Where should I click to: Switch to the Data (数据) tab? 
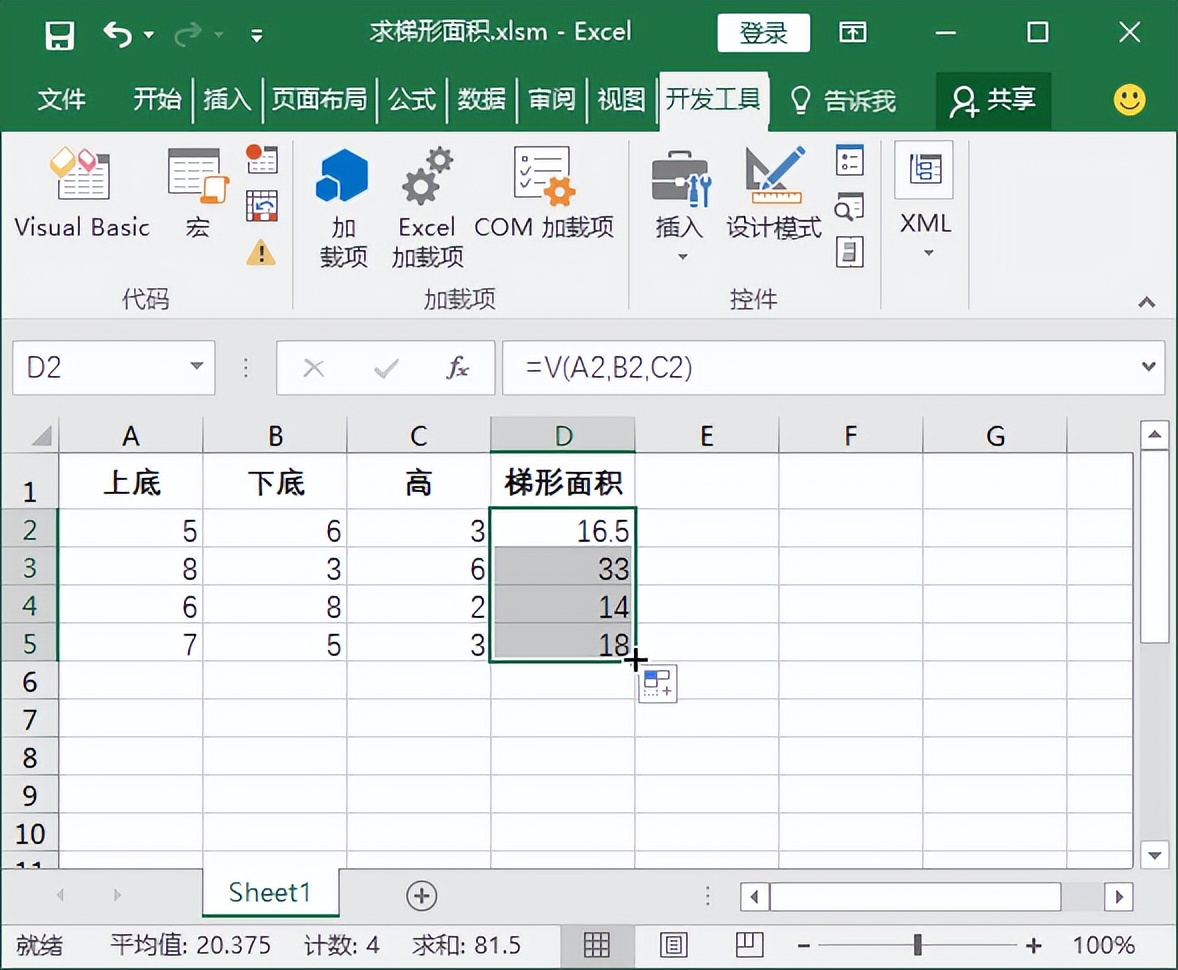click(x=482, y=99)
